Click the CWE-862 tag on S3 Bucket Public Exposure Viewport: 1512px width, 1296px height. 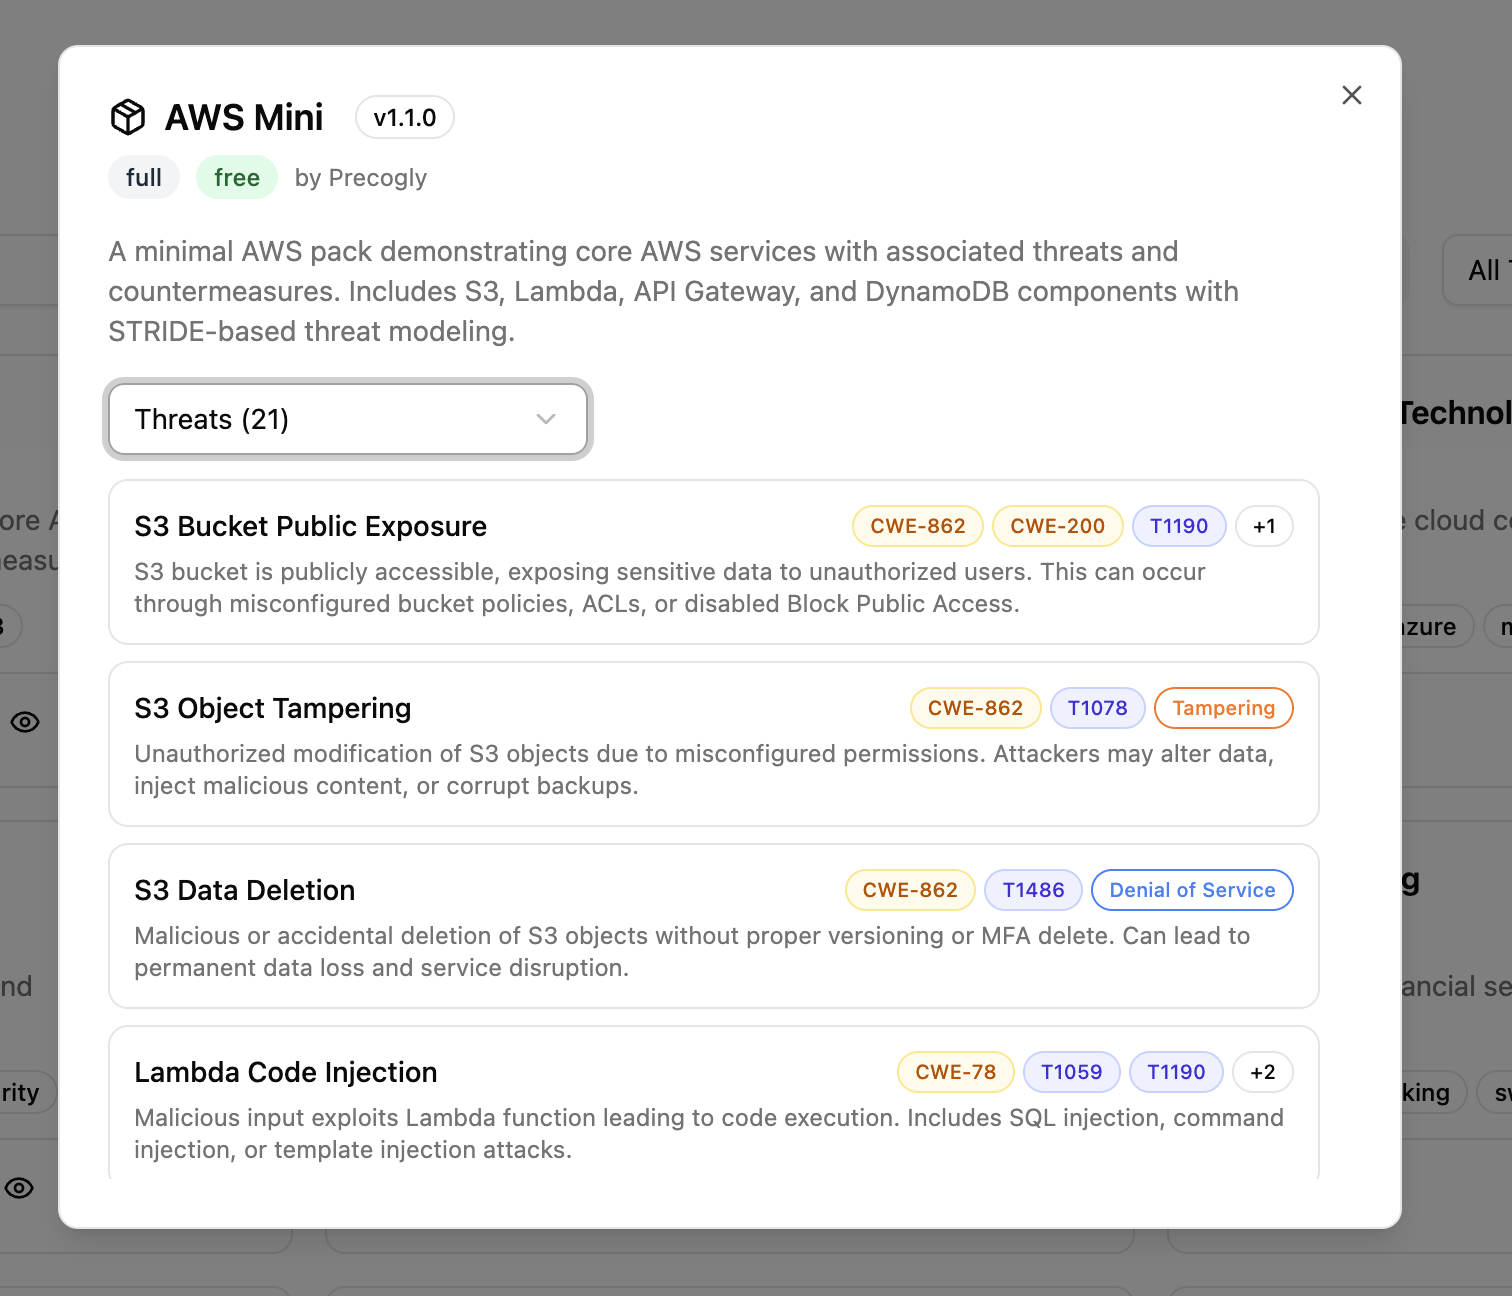coord(917,526)
